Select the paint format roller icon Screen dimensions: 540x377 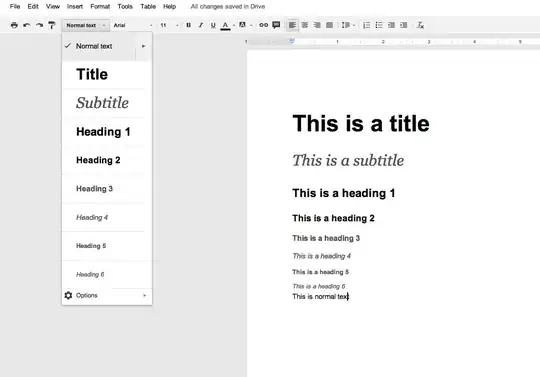click(52, 25)
